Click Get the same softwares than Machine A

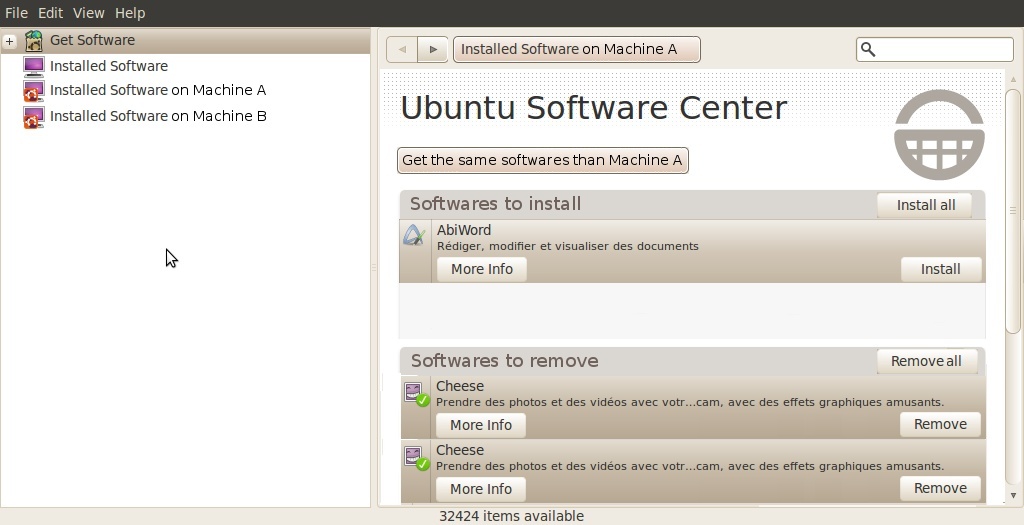click(x=542, y=160)
